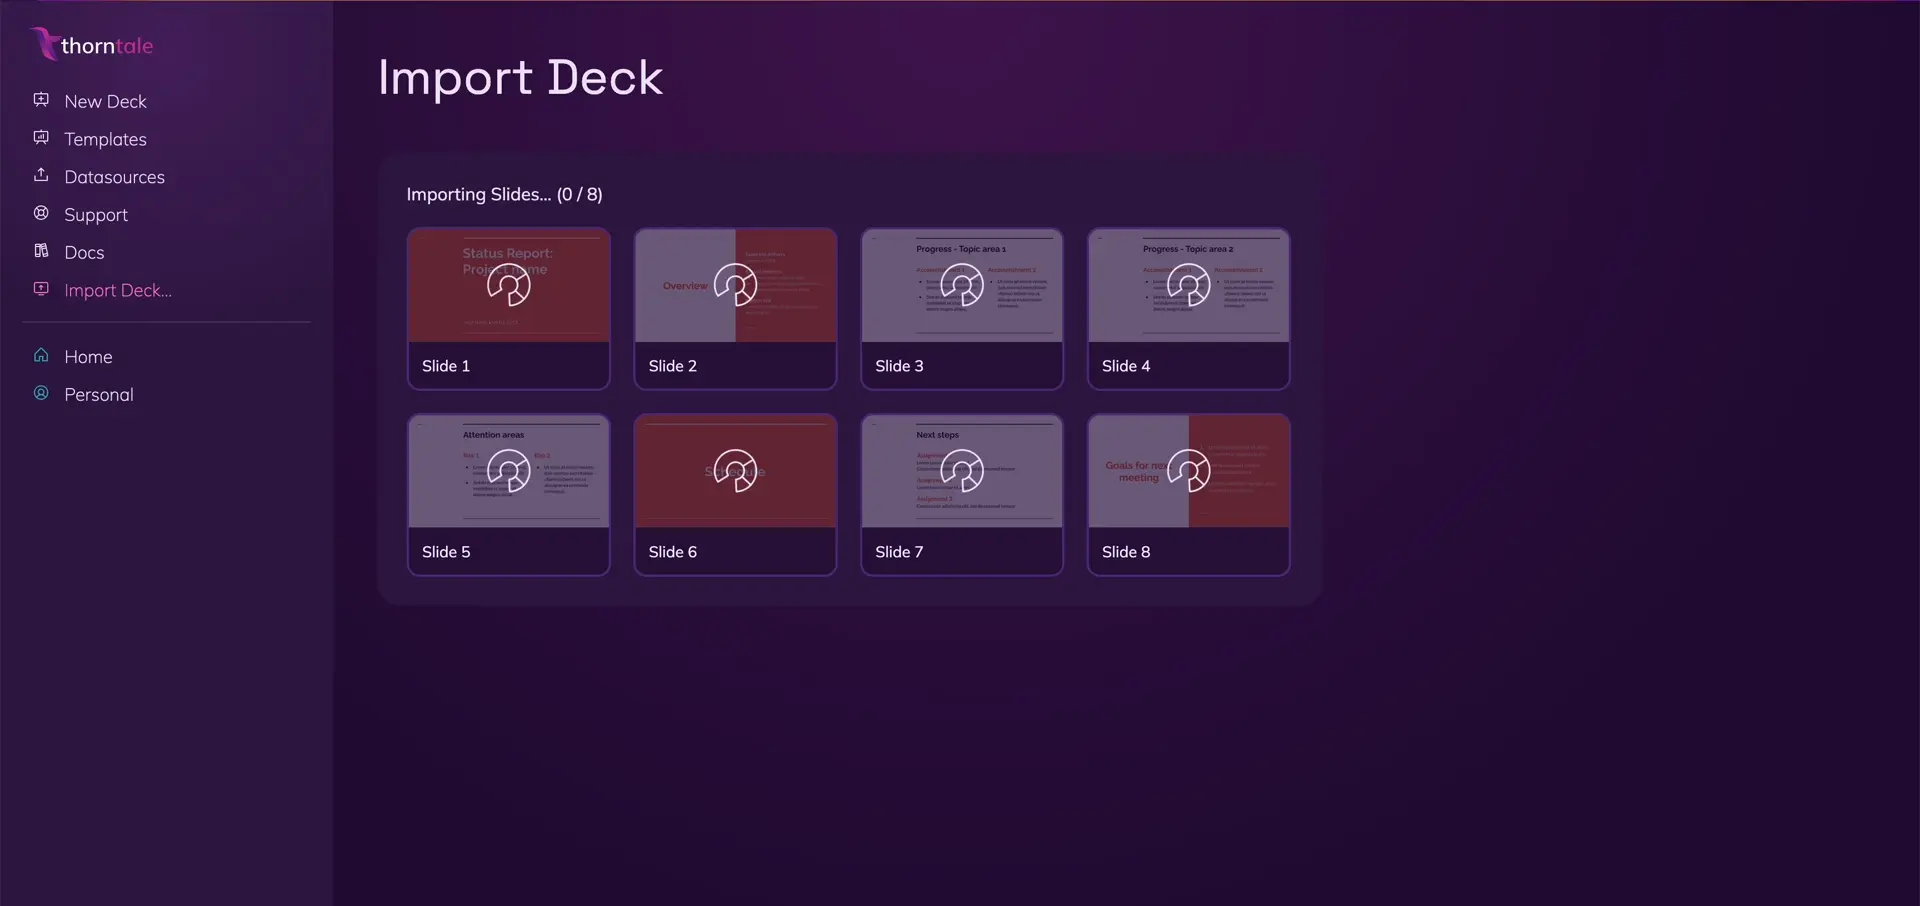Select Import Deck... in the sidebar
This screenshot has width=1920, height=906.
(x=118, y=291)
